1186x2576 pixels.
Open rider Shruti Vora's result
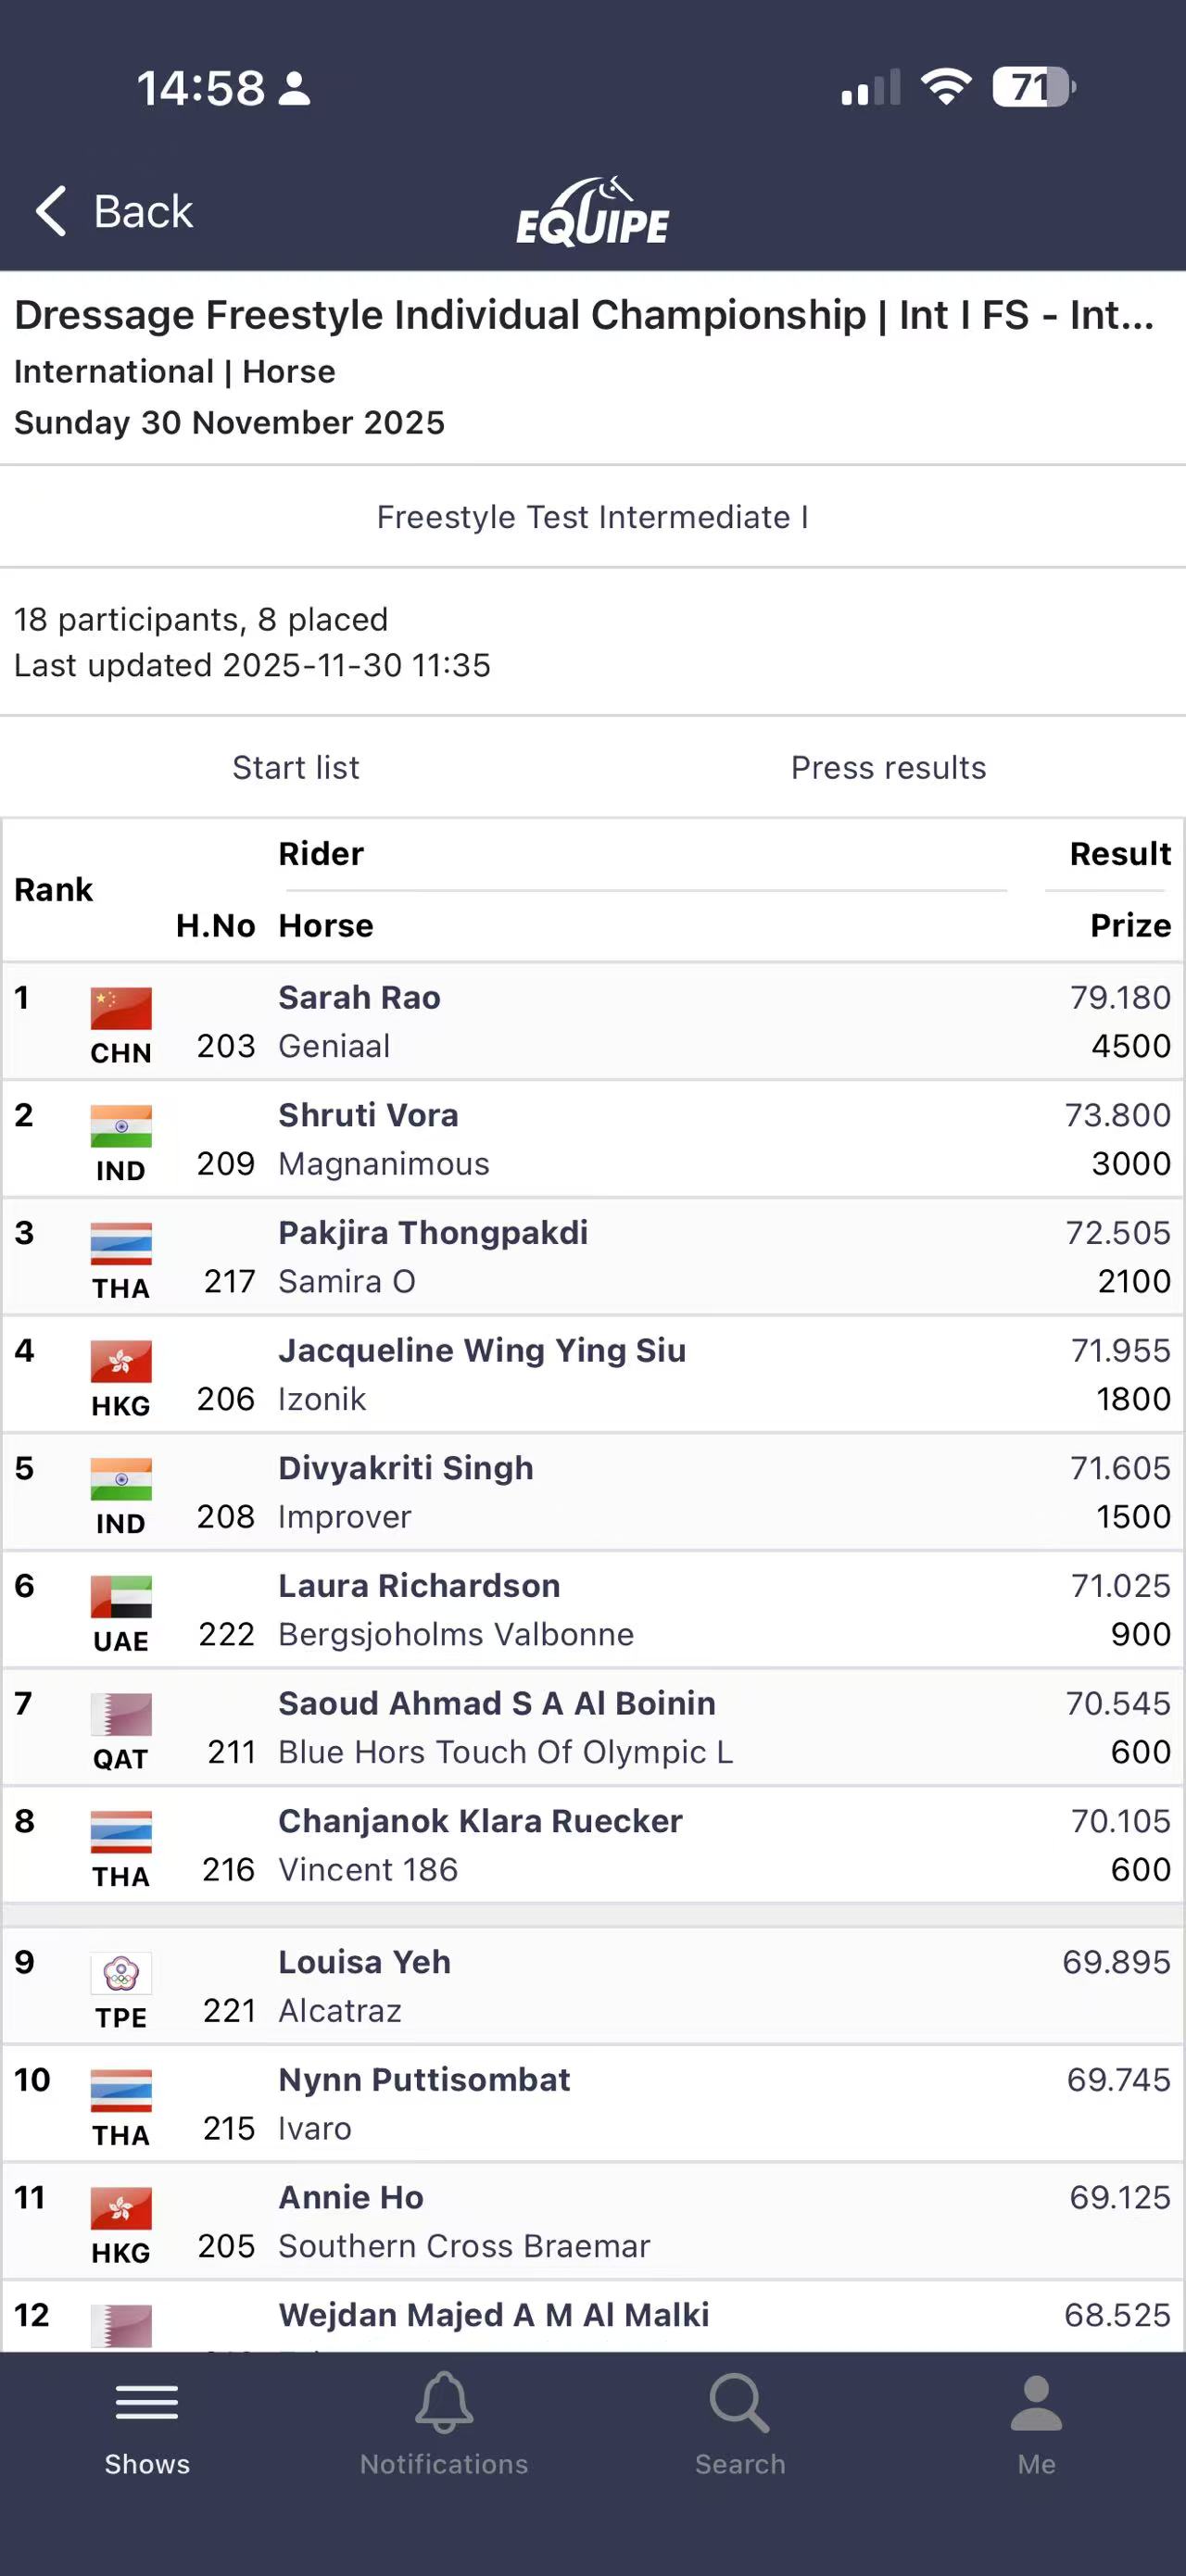(368, 1115)
